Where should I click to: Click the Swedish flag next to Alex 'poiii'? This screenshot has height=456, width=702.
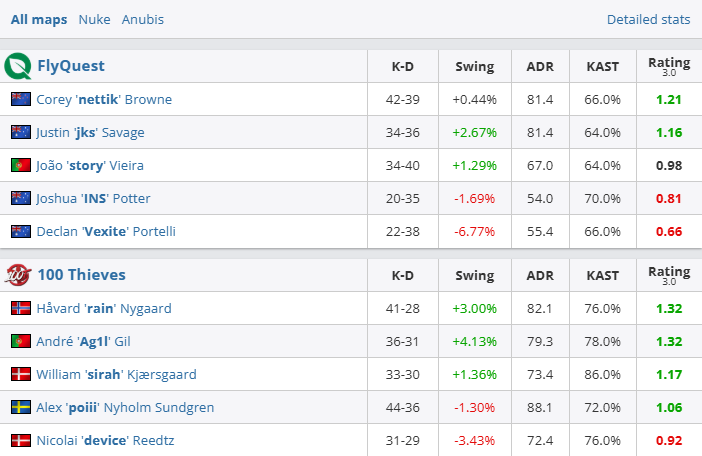coord(20,407)
